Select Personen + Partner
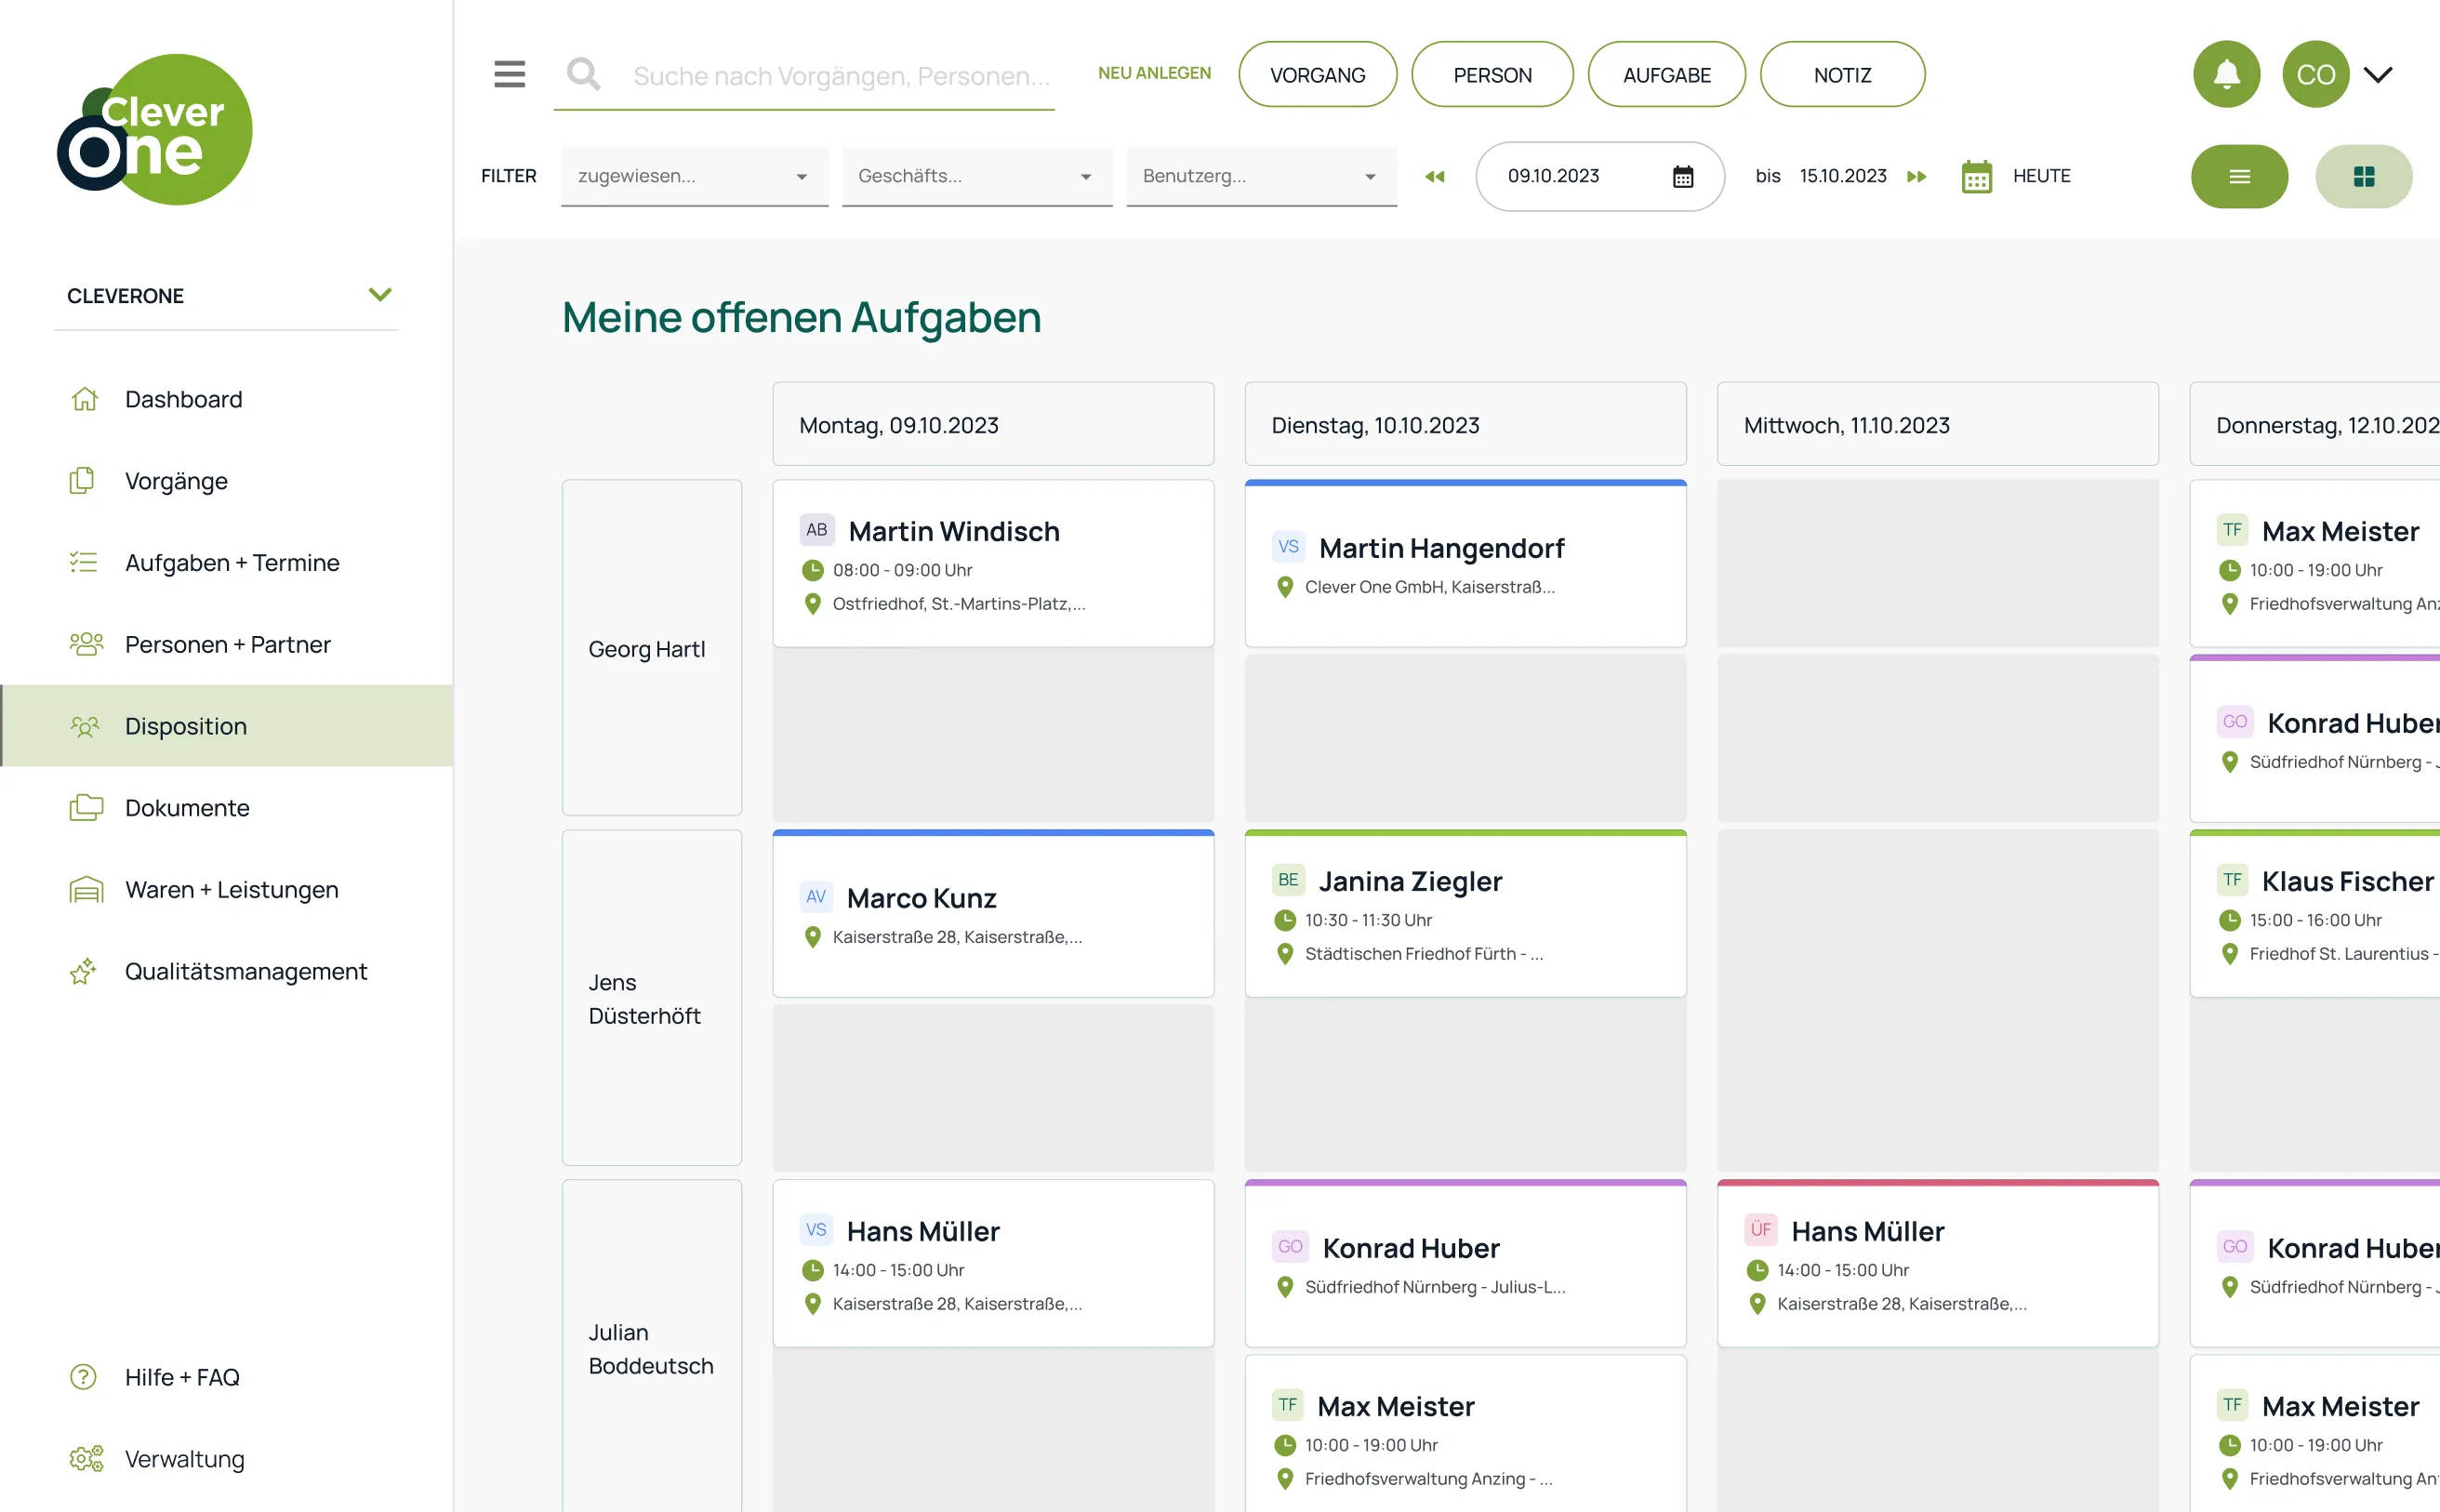 tap(227, 645)
